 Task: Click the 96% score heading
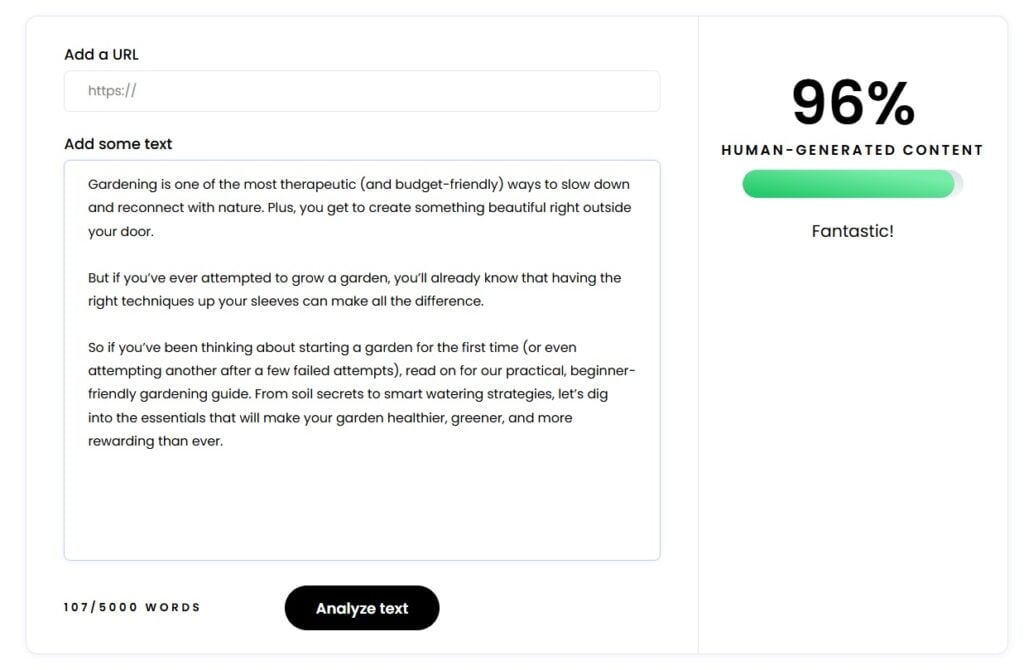(855, 103)
